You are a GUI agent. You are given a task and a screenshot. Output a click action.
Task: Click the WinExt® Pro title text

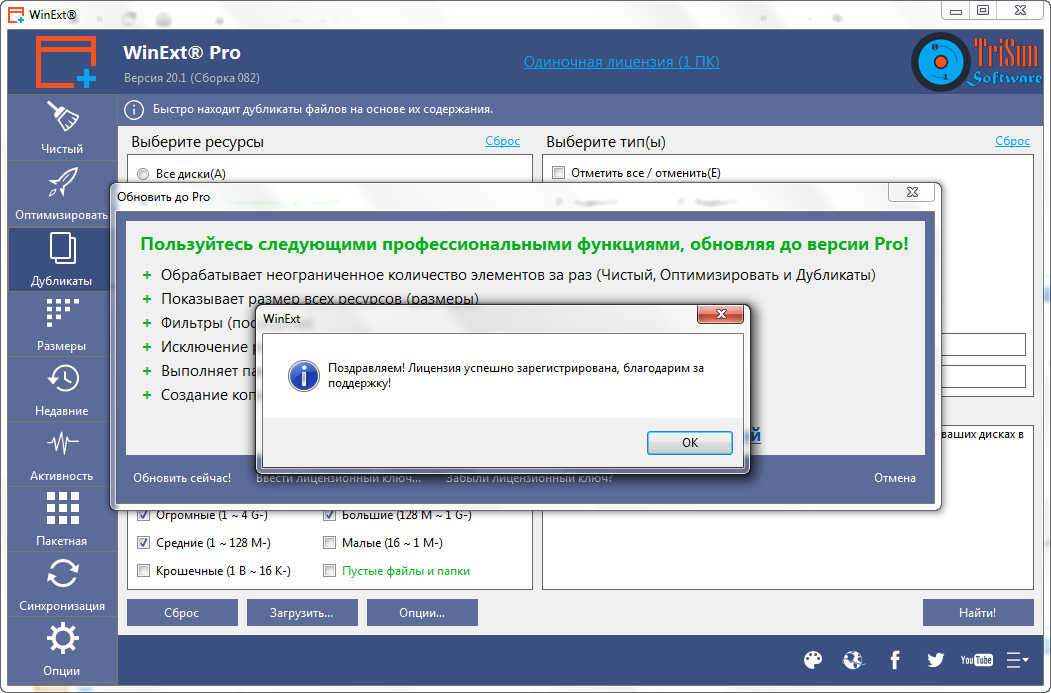click(x=182, y=52)
